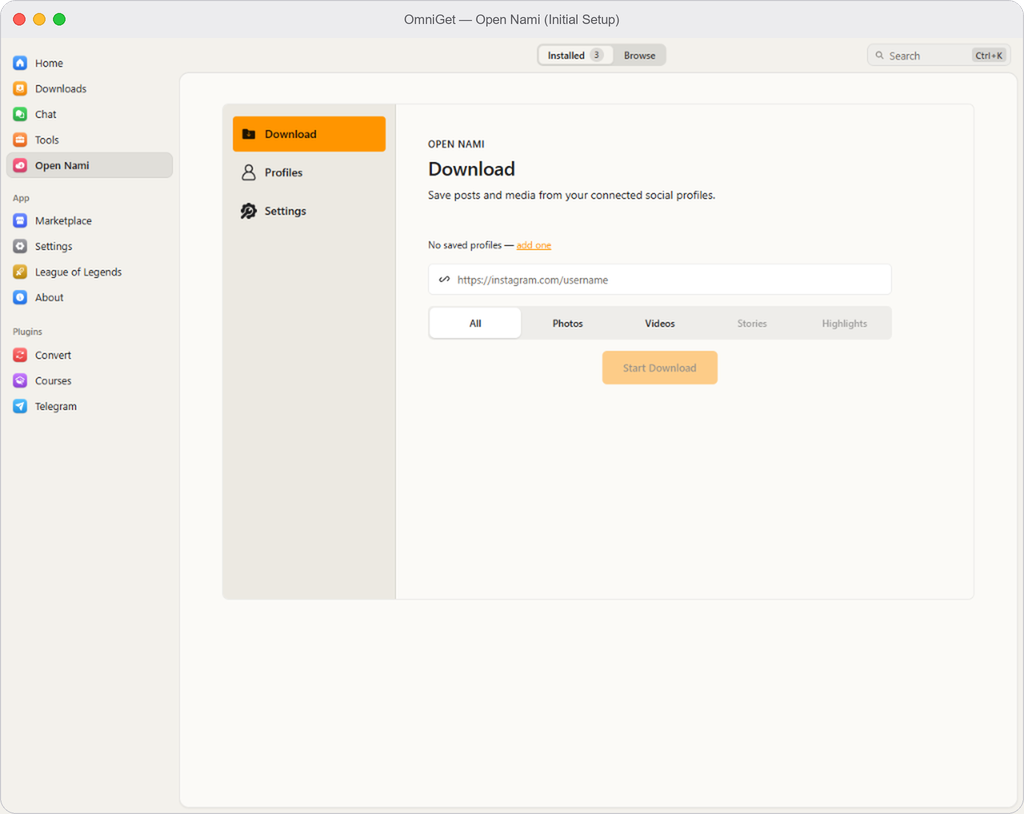The image size is (1024, 814).
Task: Open the Telegram label under Plugins
Action: pyautogui.click(x=56, y=406)
